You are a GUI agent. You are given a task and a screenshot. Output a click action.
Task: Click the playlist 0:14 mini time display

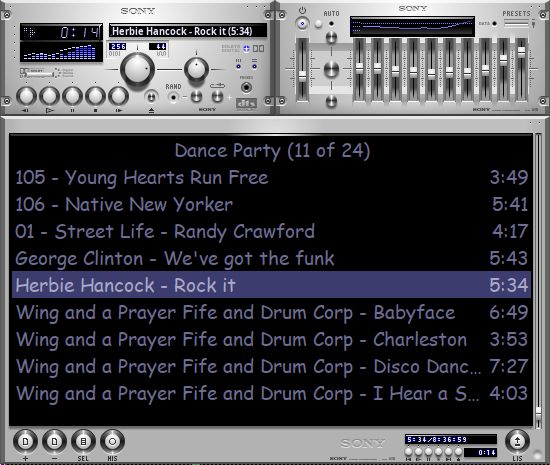click(x=480, y=453)
